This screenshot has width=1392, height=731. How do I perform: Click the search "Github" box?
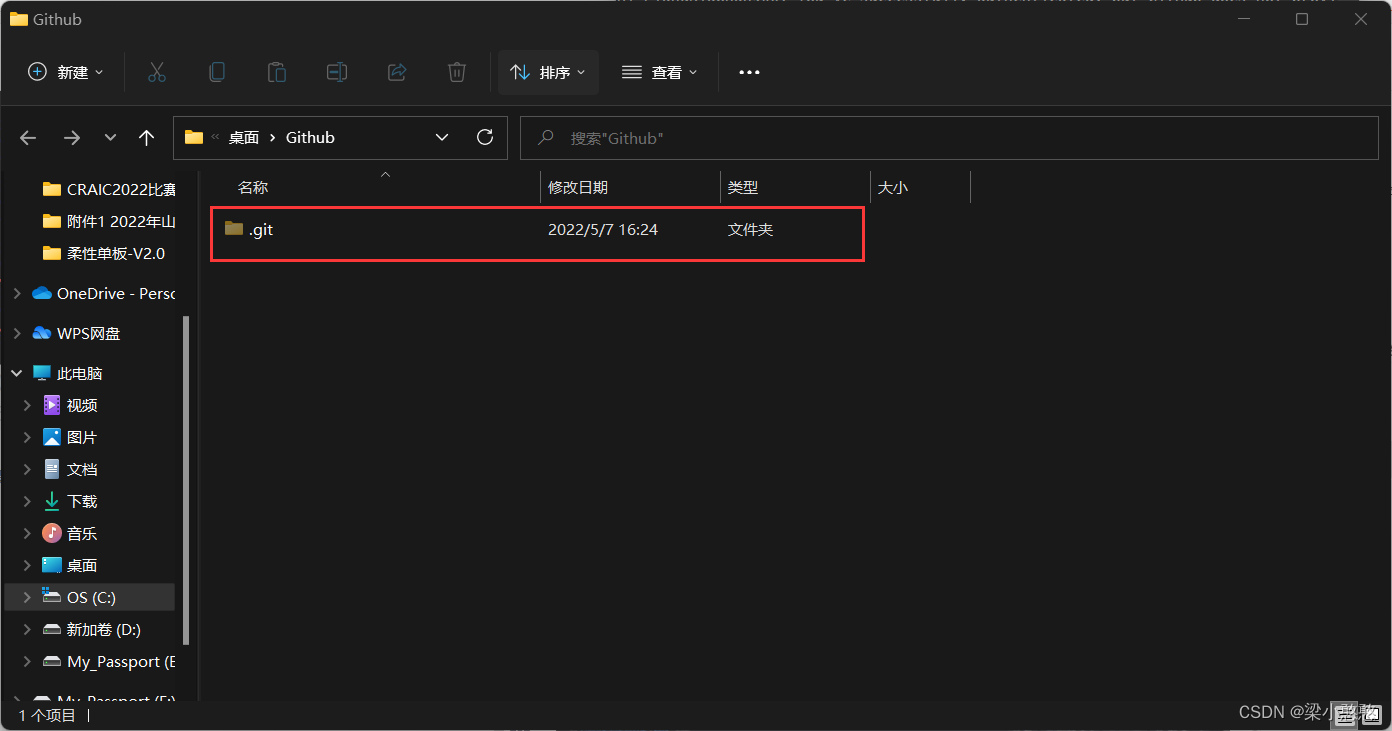coord(949,138)
